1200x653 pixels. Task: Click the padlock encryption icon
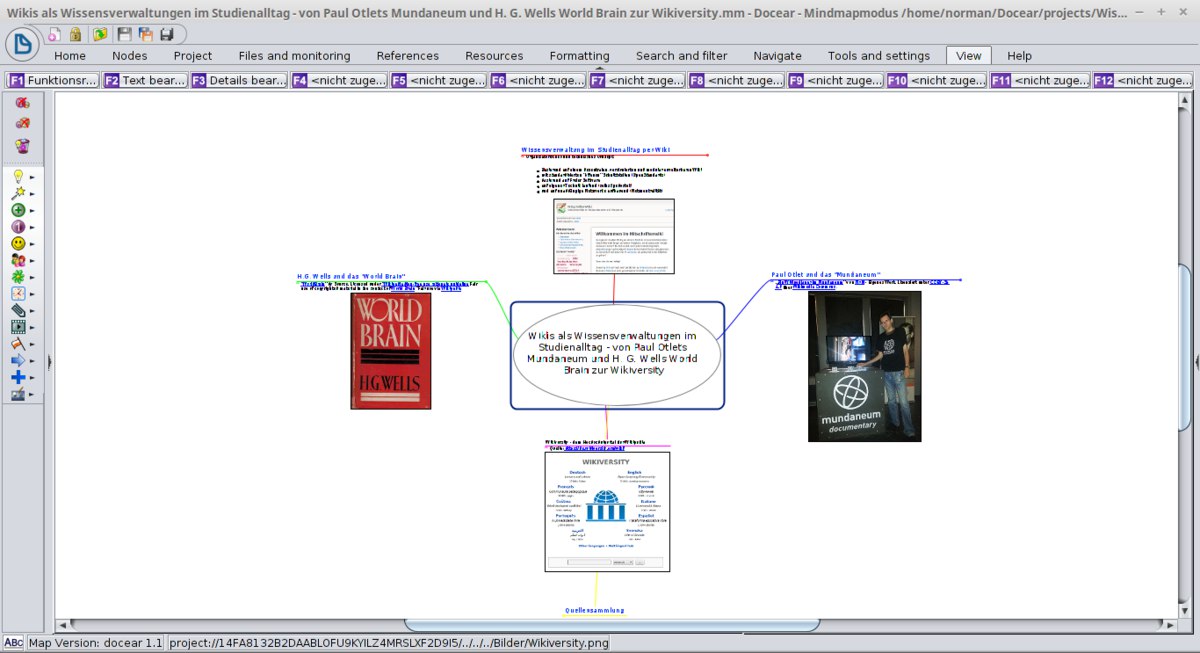(76, 34)
